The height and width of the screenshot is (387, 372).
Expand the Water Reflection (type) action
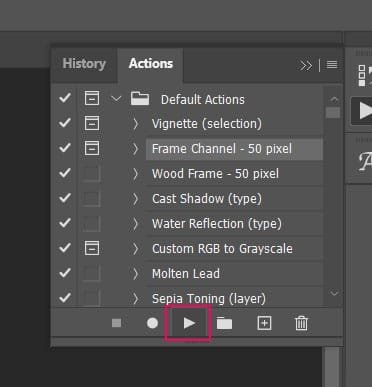click(135, 224)
